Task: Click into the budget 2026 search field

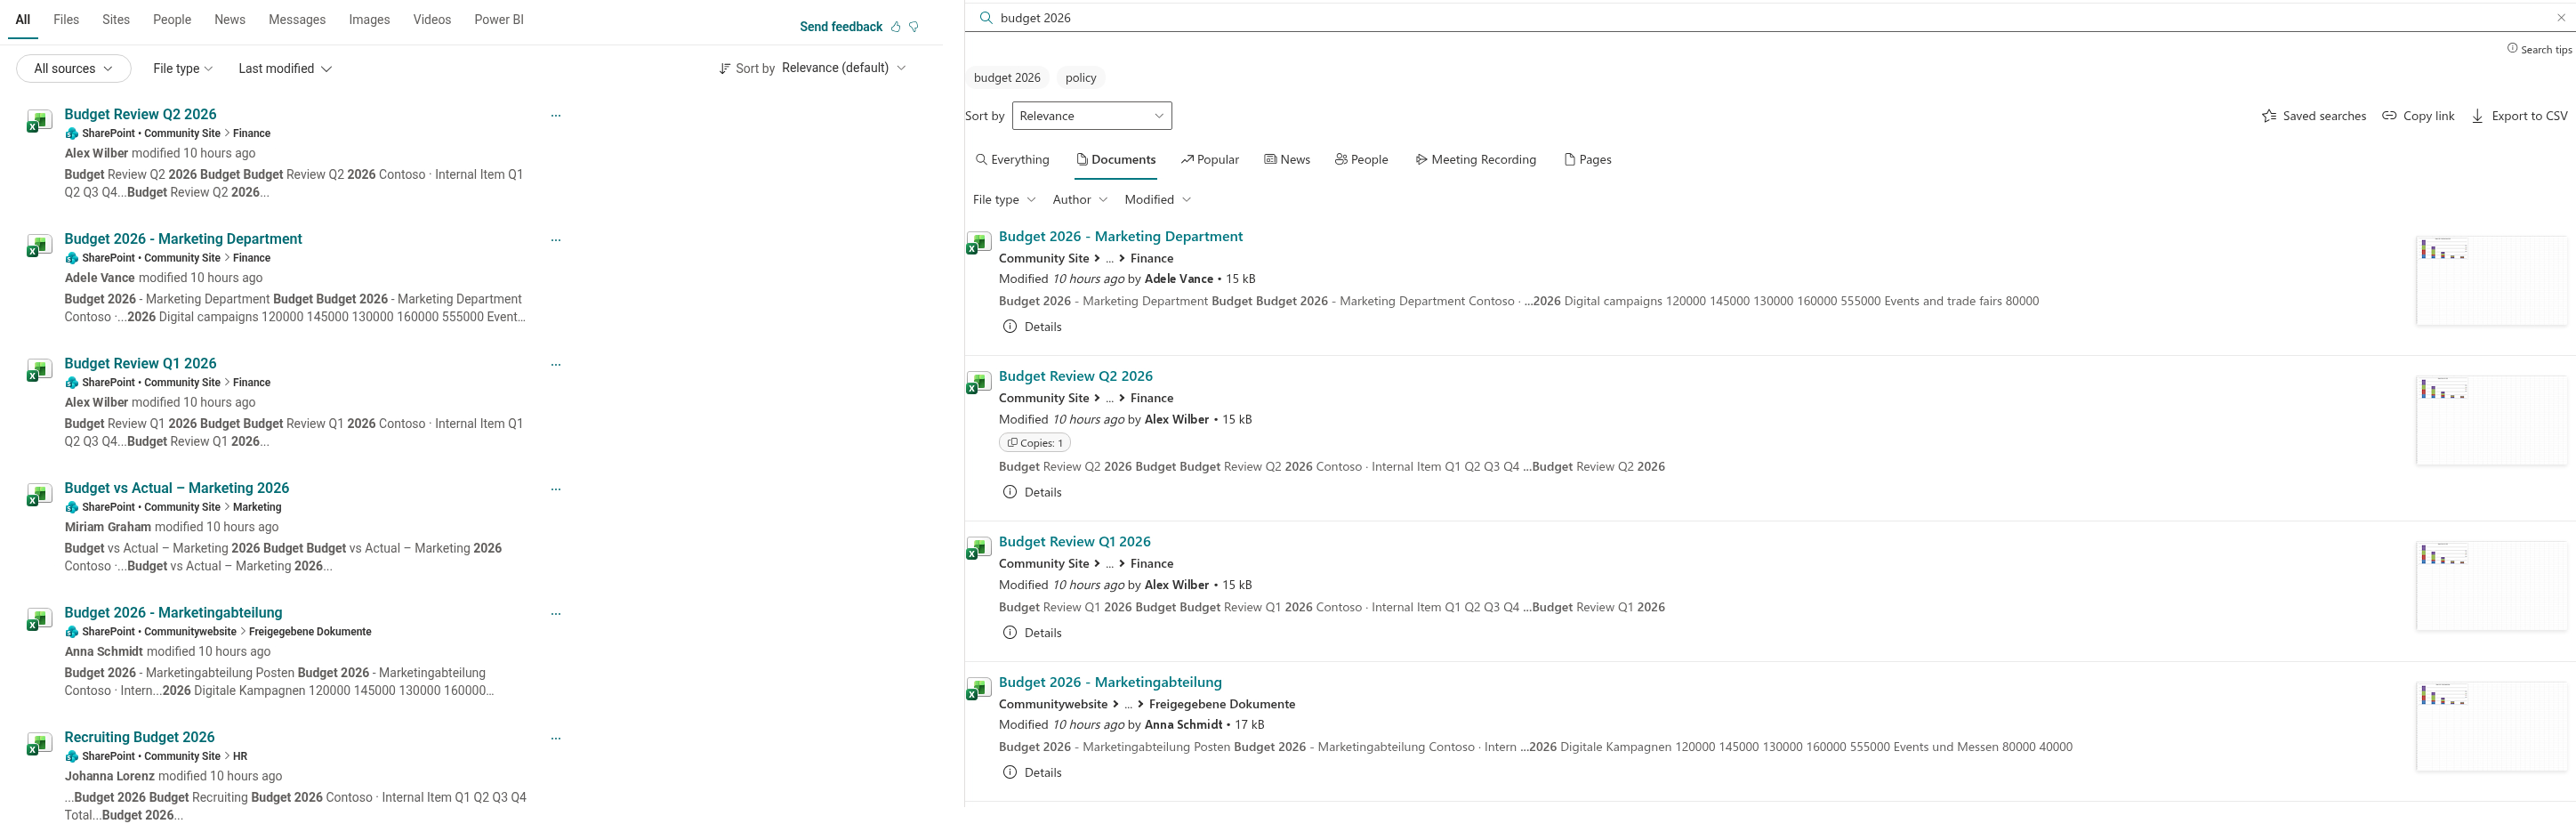Action: point(1770,18)
